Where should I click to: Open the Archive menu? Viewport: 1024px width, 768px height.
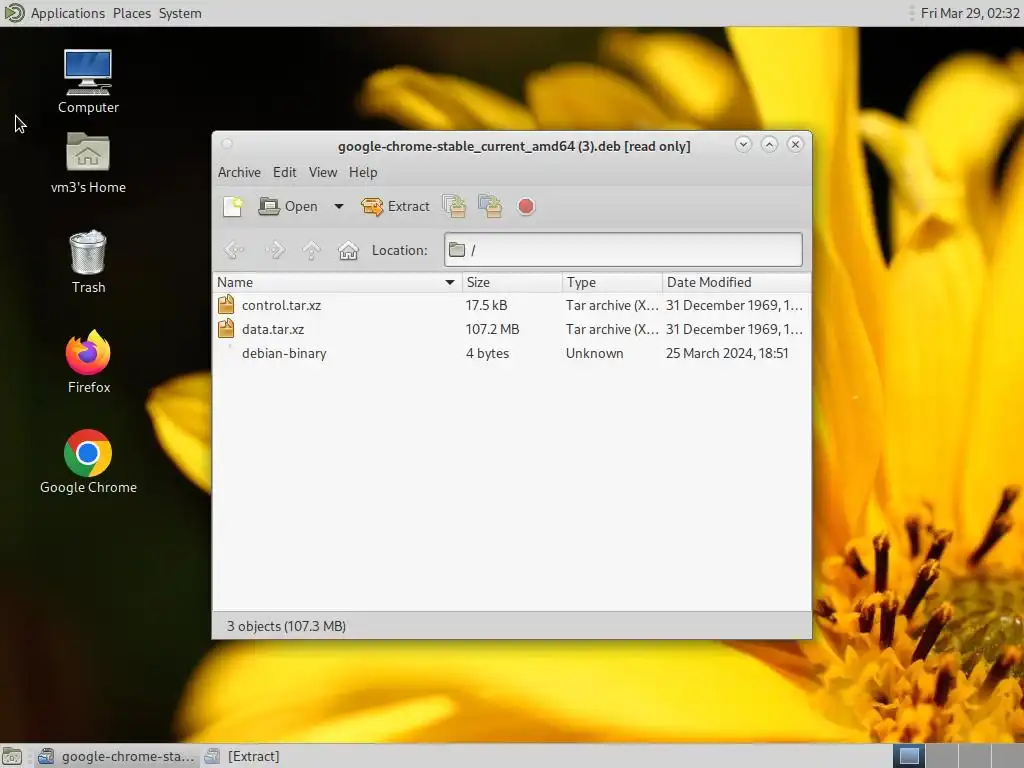coord(239,172)
